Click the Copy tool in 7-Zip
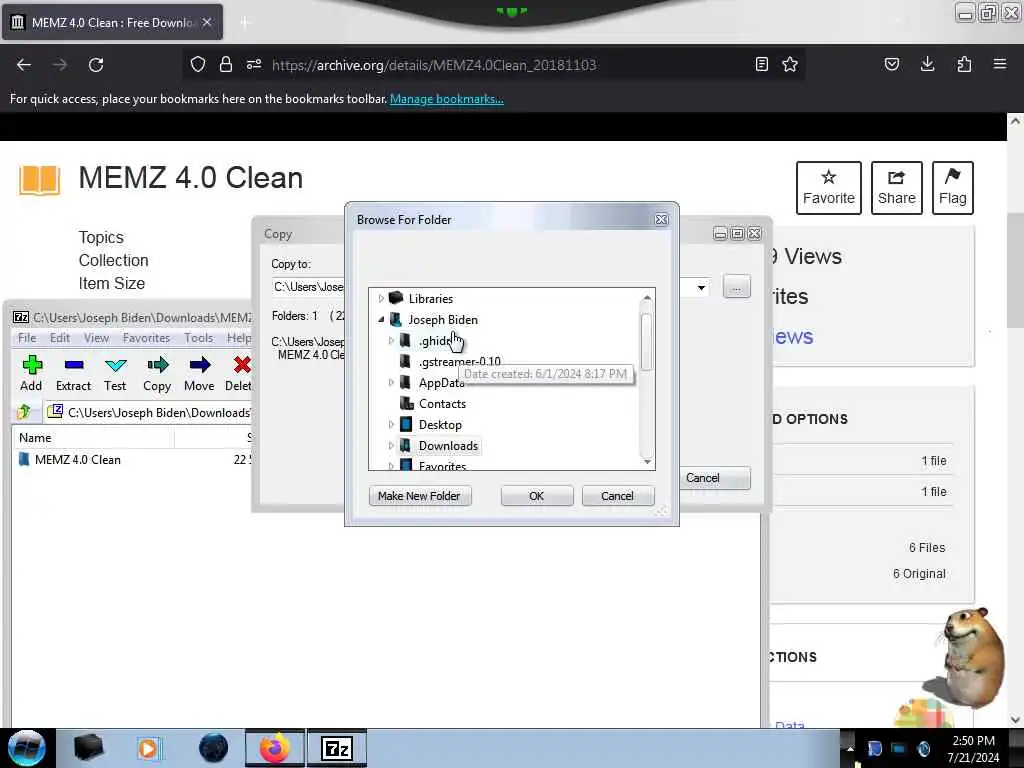This screenshot has height=768, width=1024. [157, 374]
